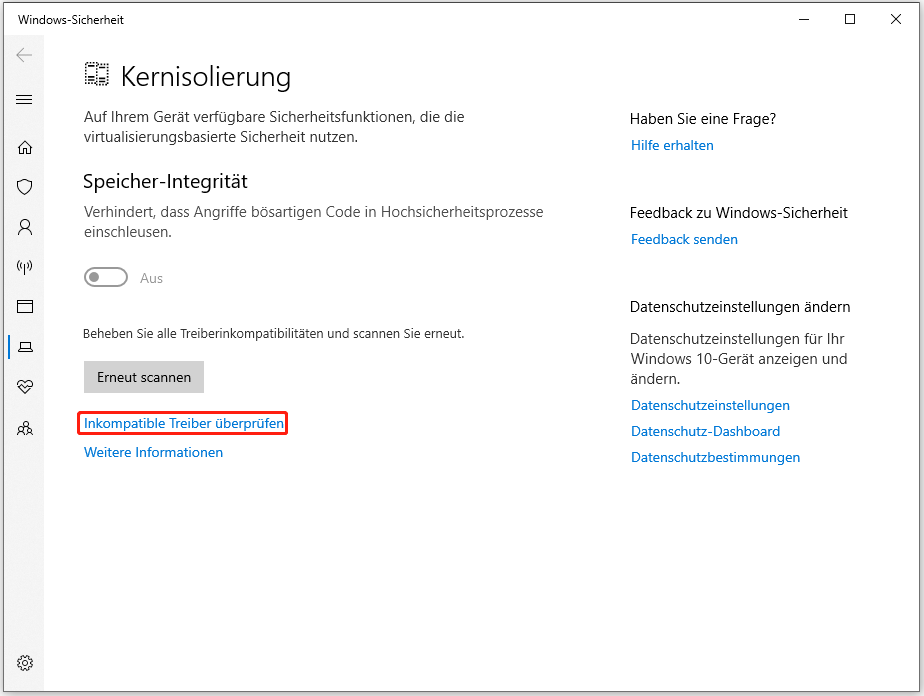Viewport: 924px width, 696px height.
Task: Open virus and threat protection shield icon
Action: click(x=25, y=187)
